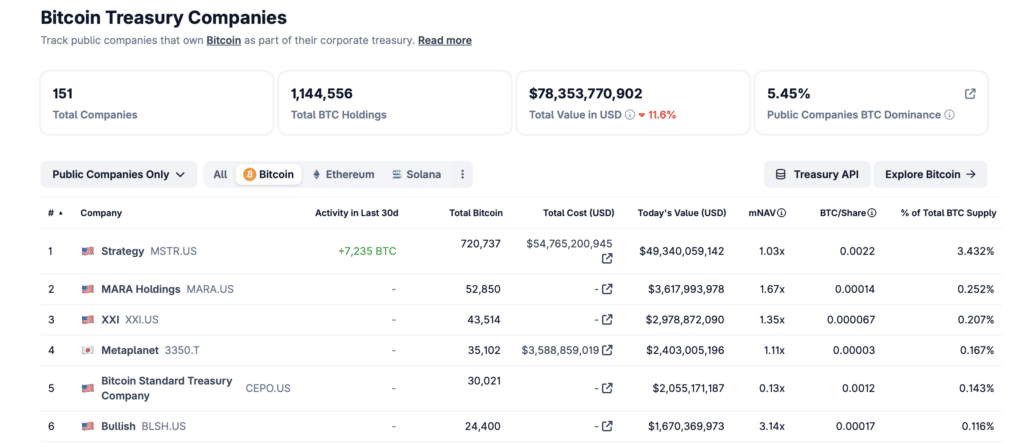The image size is (1024, 443).
Task: Click the +7,235 BTC activity value
Action: [367, 251]
